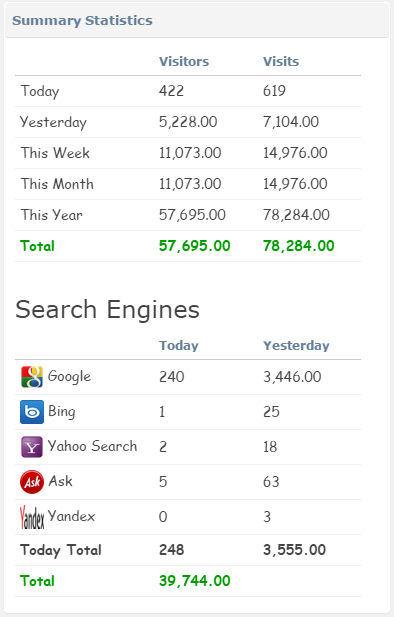Click the green total visits value 78,284.00

pos(299,246)
